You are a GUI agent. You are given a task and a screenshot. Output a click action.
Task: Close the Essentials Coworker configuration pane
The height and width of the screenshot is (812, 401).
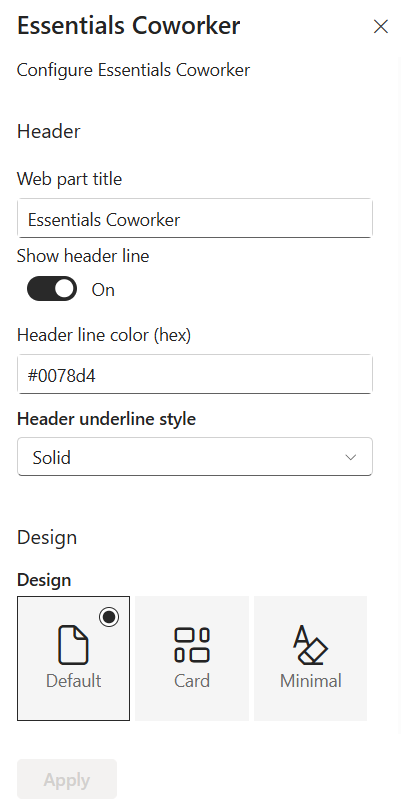click(x=381, y=26)
